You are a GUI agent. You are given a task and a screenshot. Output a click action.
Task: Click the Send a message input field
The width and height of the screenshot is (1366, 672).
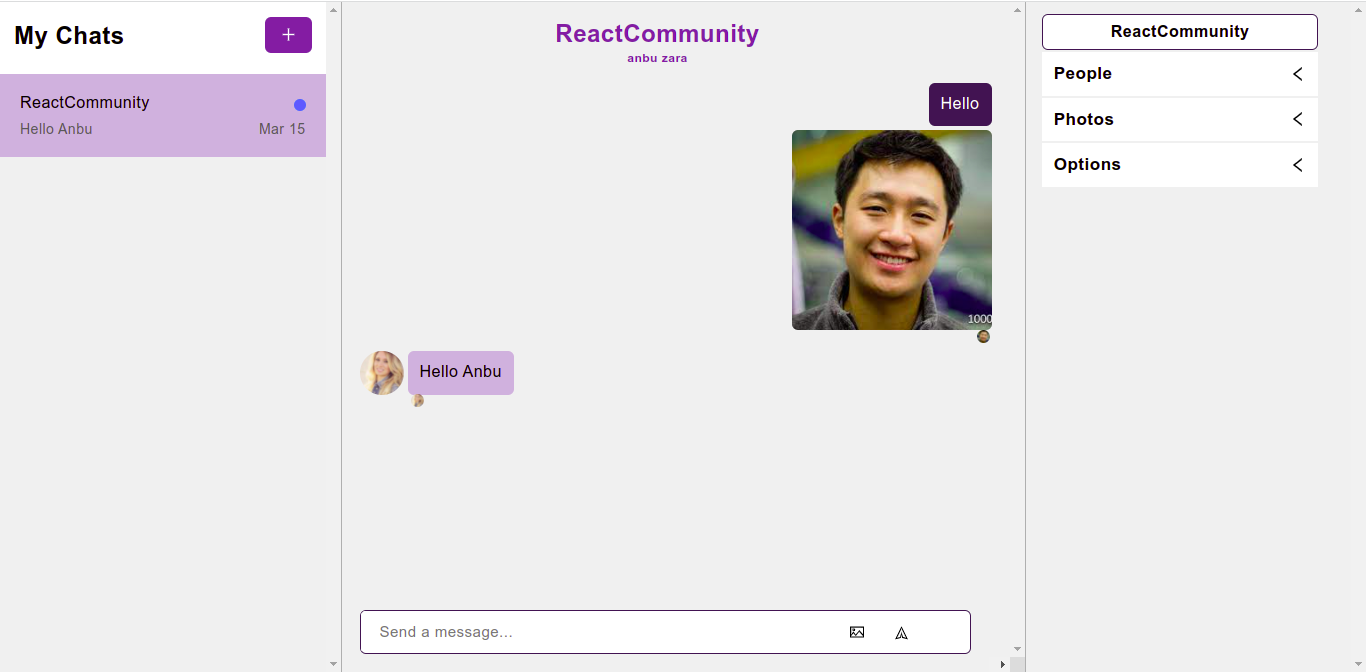600,632
